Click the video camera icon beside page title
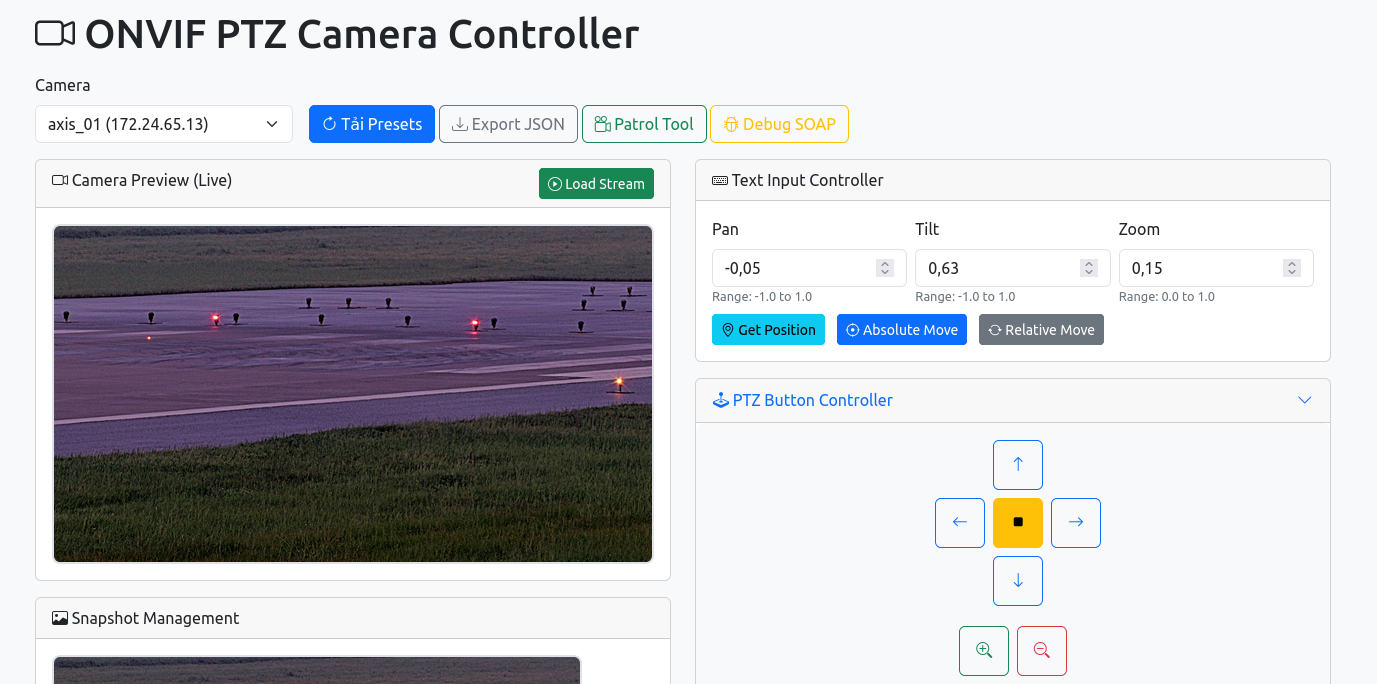1377x684 pixels. [55, 34]
